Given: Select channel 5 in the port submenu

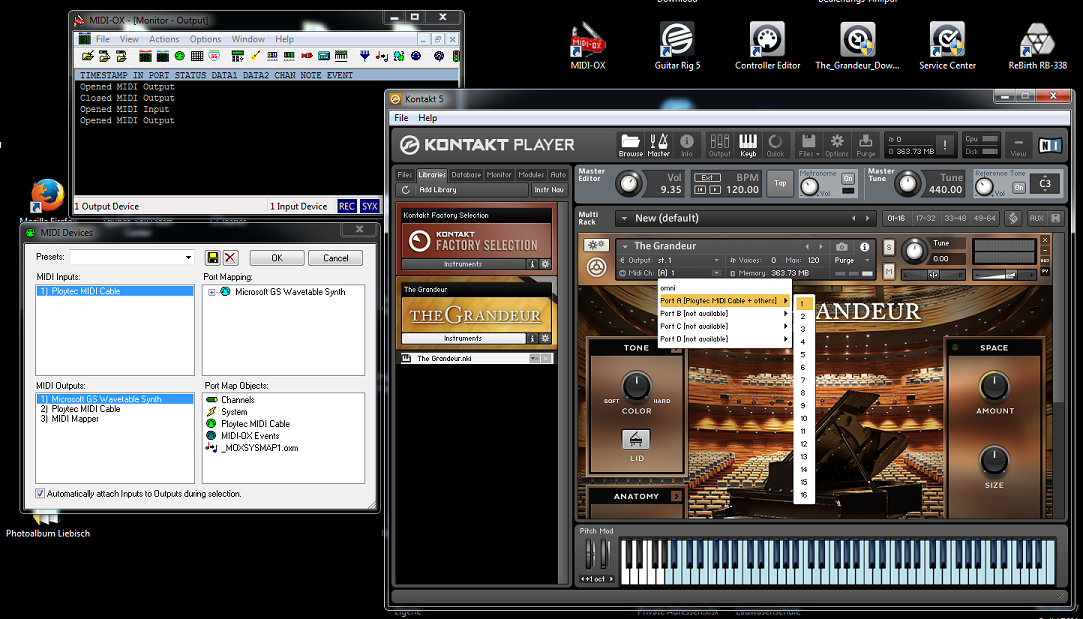Looking at the screenshot, I should pos(804,354).
